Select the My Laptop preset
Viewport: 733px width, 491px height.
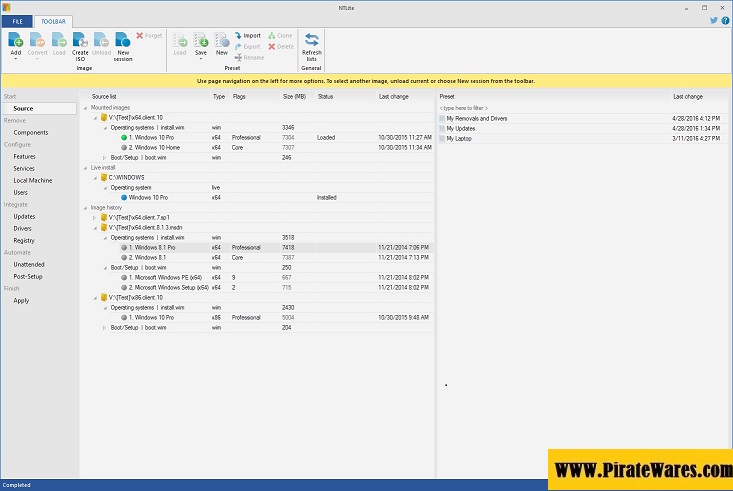point(462,138)
